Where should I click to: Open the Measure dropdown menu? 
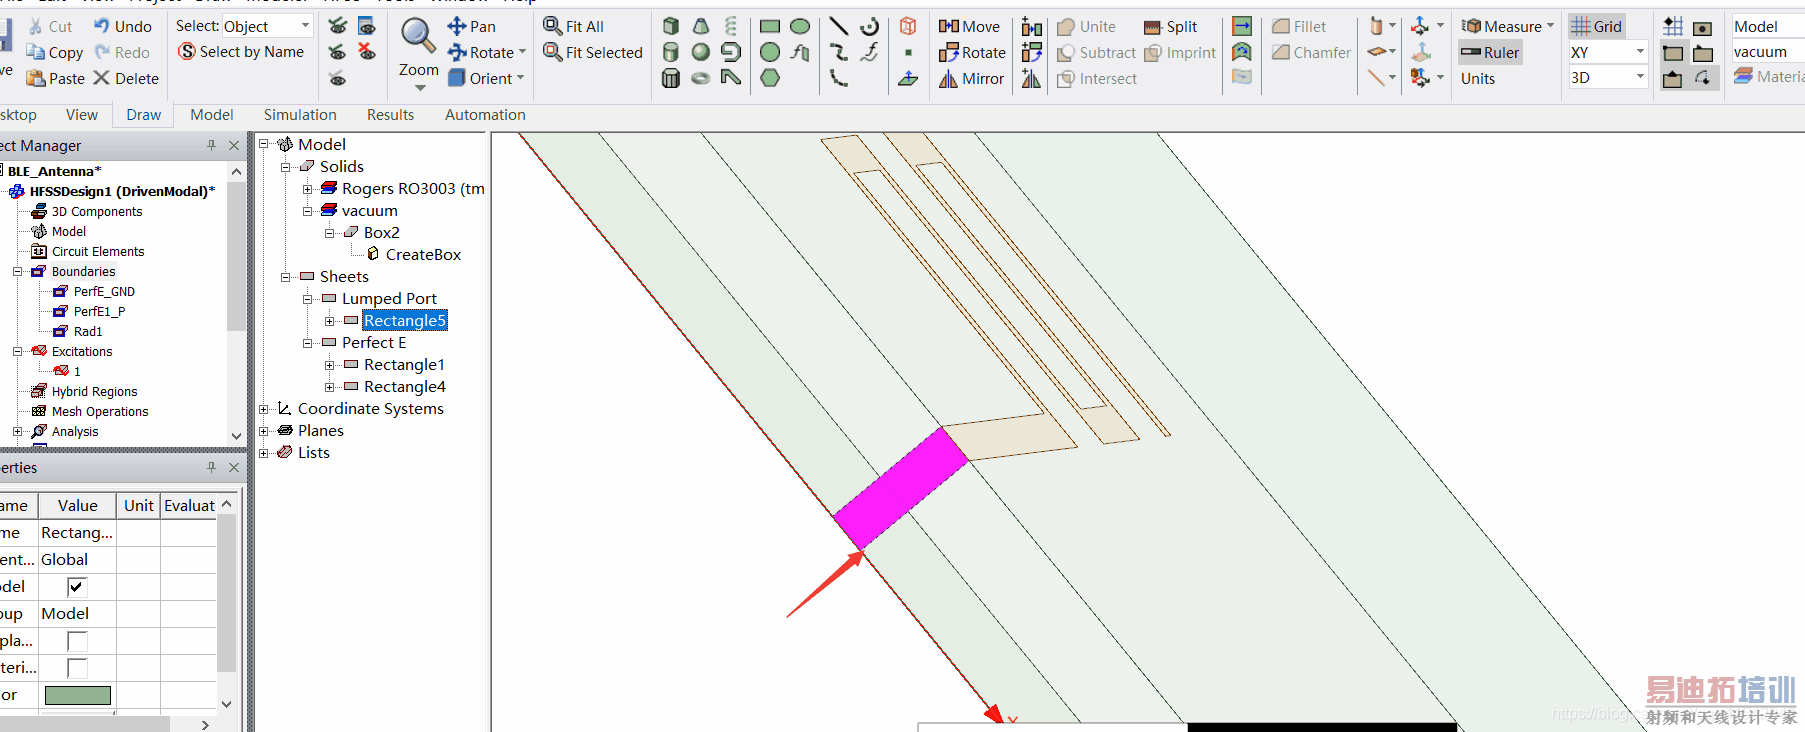(1550, 26)
